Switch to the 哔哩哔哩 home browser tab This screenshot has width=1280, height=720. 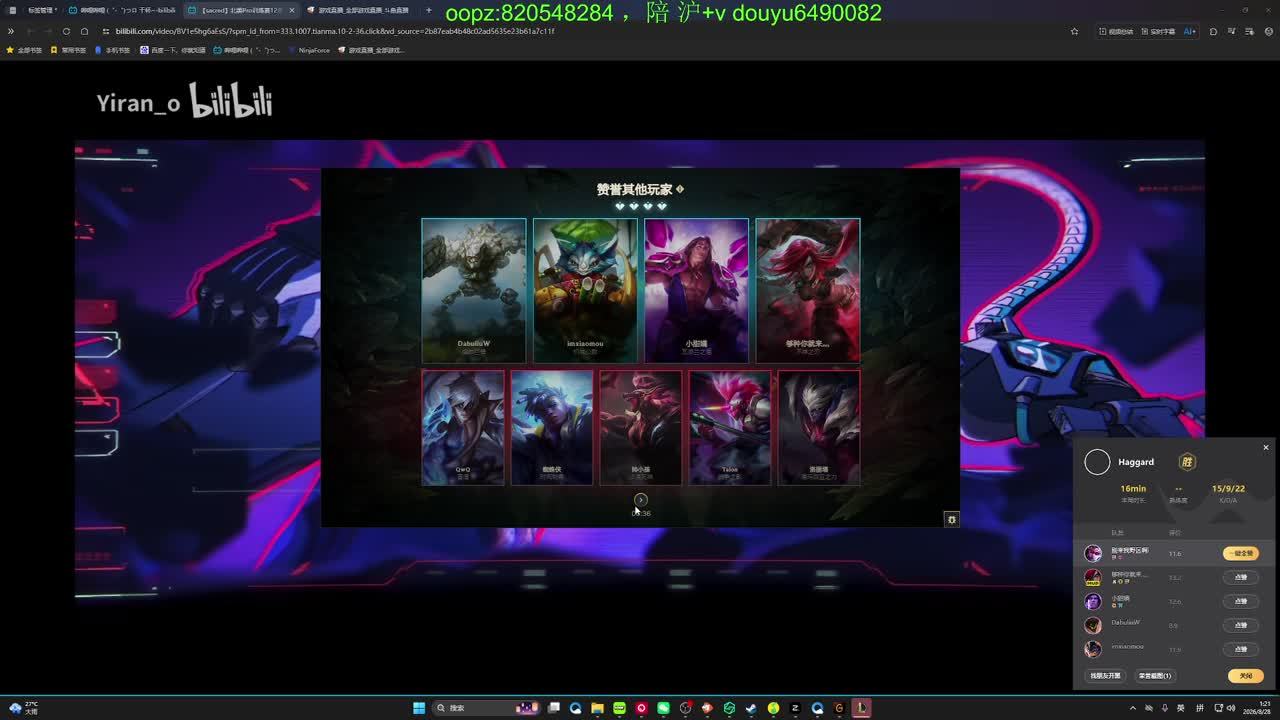[121, 10]
